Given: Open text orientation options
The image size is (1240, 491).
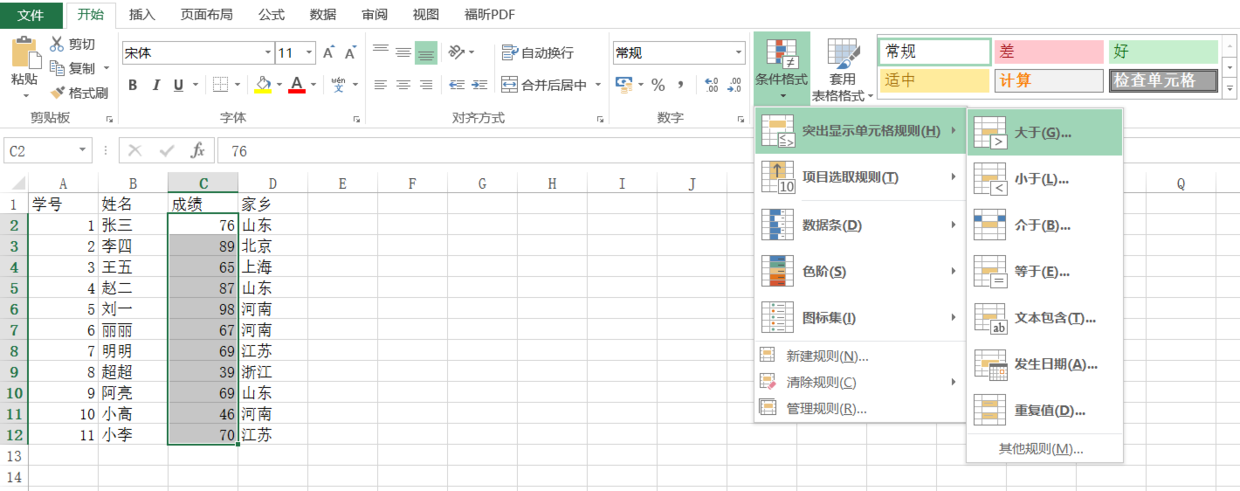Looking at the screenshot, I should [x=456, y=52].
